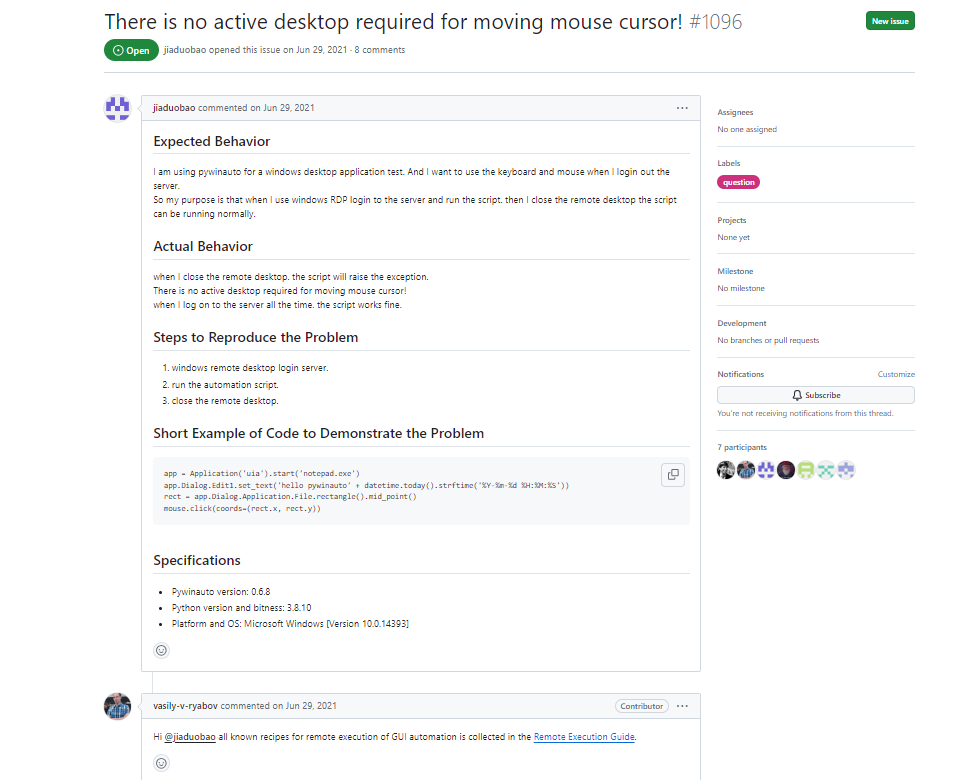
Task: Click vasily-v-ryabov's avatar beside second comment
Action: coord(117,706)
